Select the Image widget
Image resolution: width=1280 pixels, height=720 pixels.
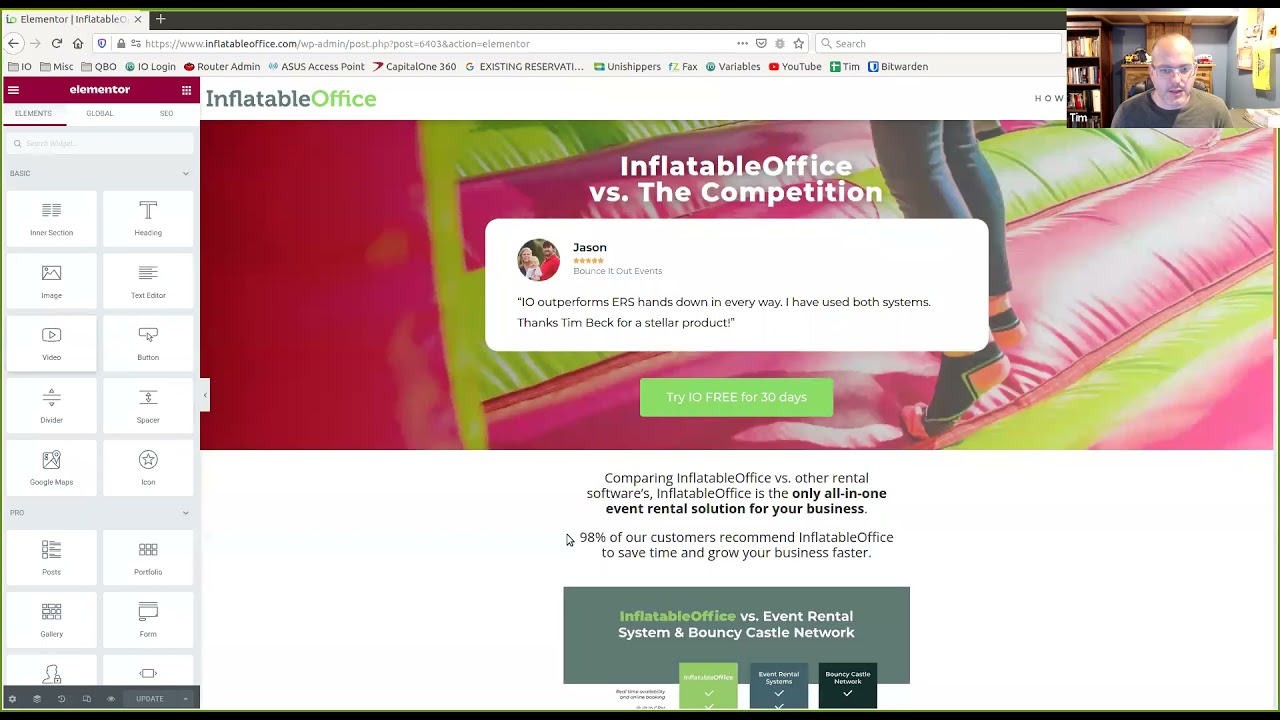pos(51,281)
